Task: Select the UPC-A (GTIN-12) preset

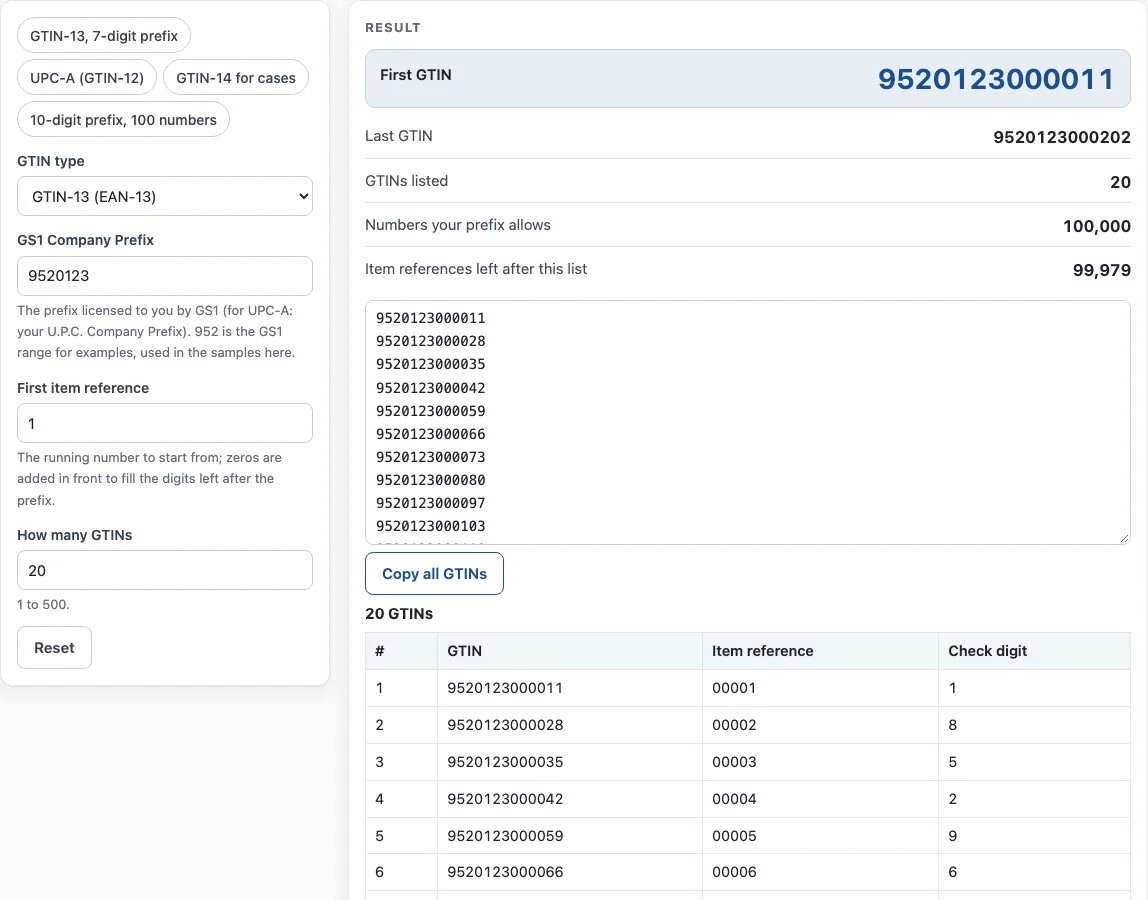Action: click(x=87, y=78)
